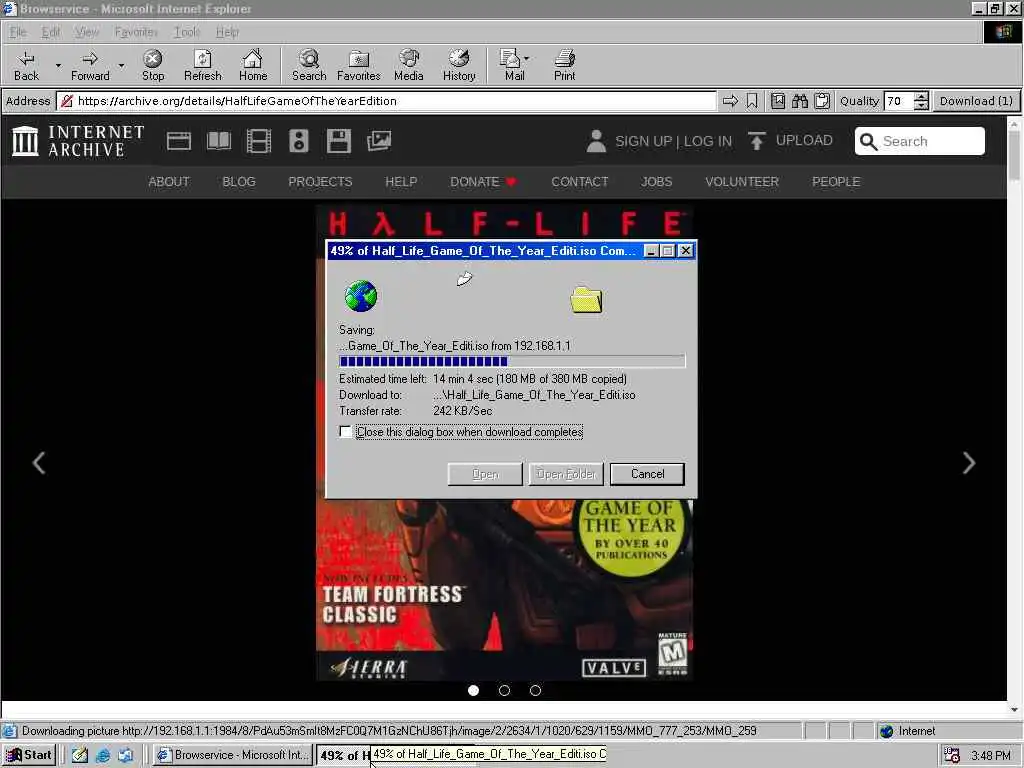Open the VOLUNTEER navigation link
Image resolution: width=1024 pixels, height=768 pixels.
coord(742,182)
